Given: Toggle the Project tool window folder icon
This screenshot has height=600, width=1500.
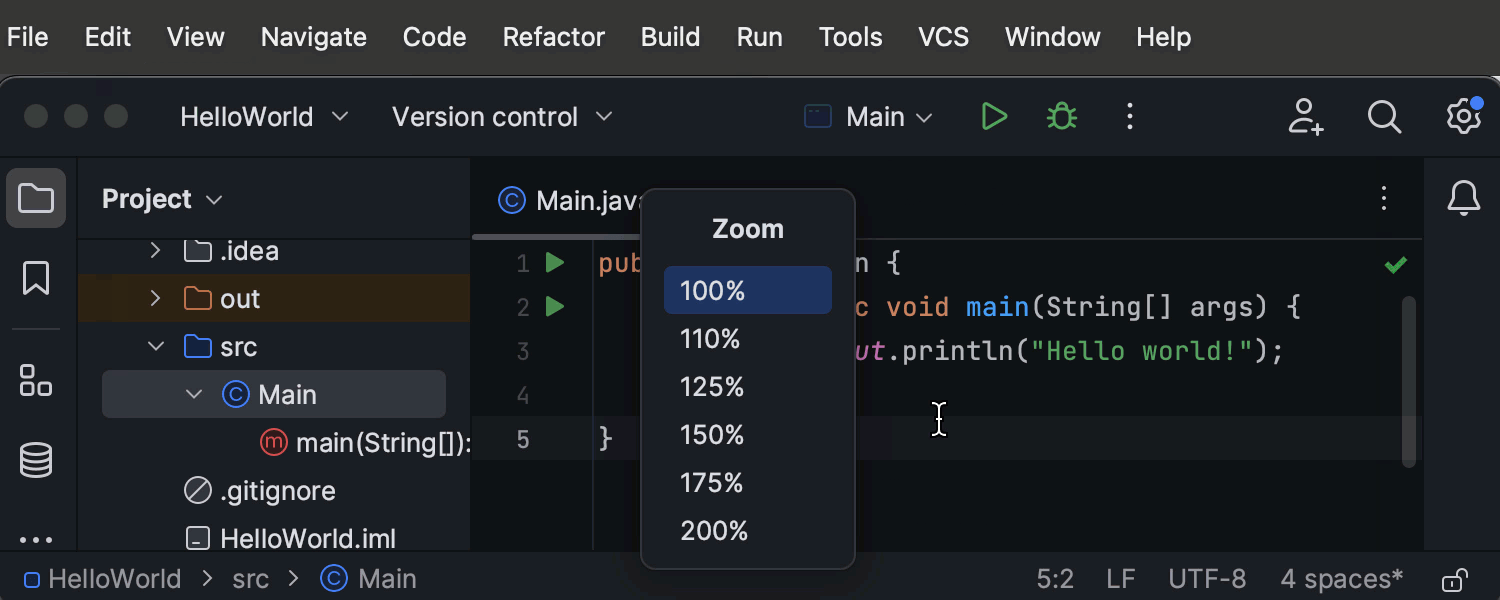Looking at the screenshot, I should [x=36, y=198].
